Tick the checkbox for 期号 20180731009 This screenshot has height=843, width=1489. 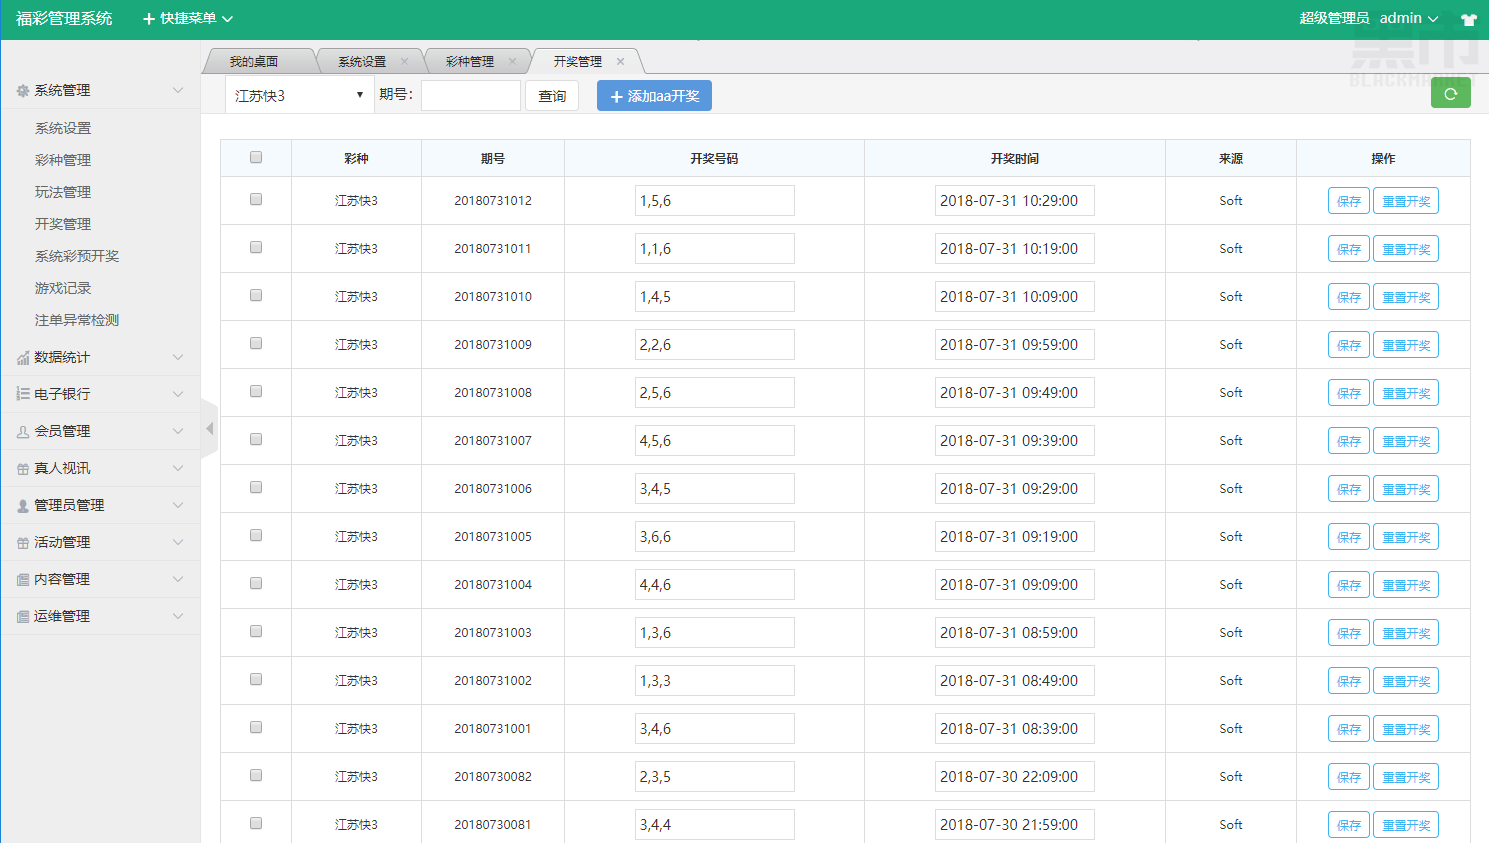click(256, 343)
